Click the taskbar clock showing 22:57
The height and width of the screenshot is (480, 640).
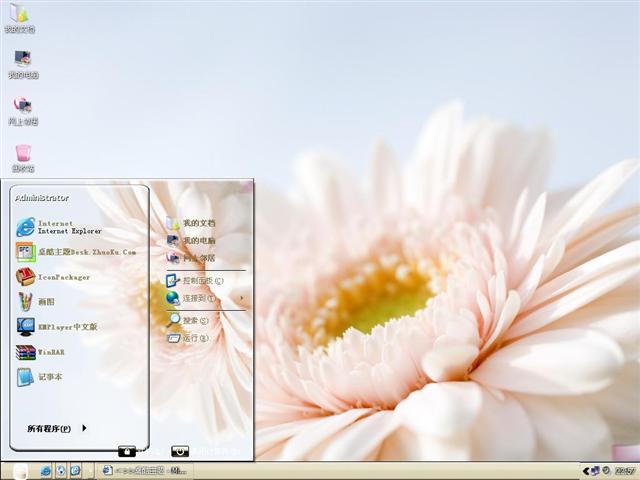click(624, 471)
